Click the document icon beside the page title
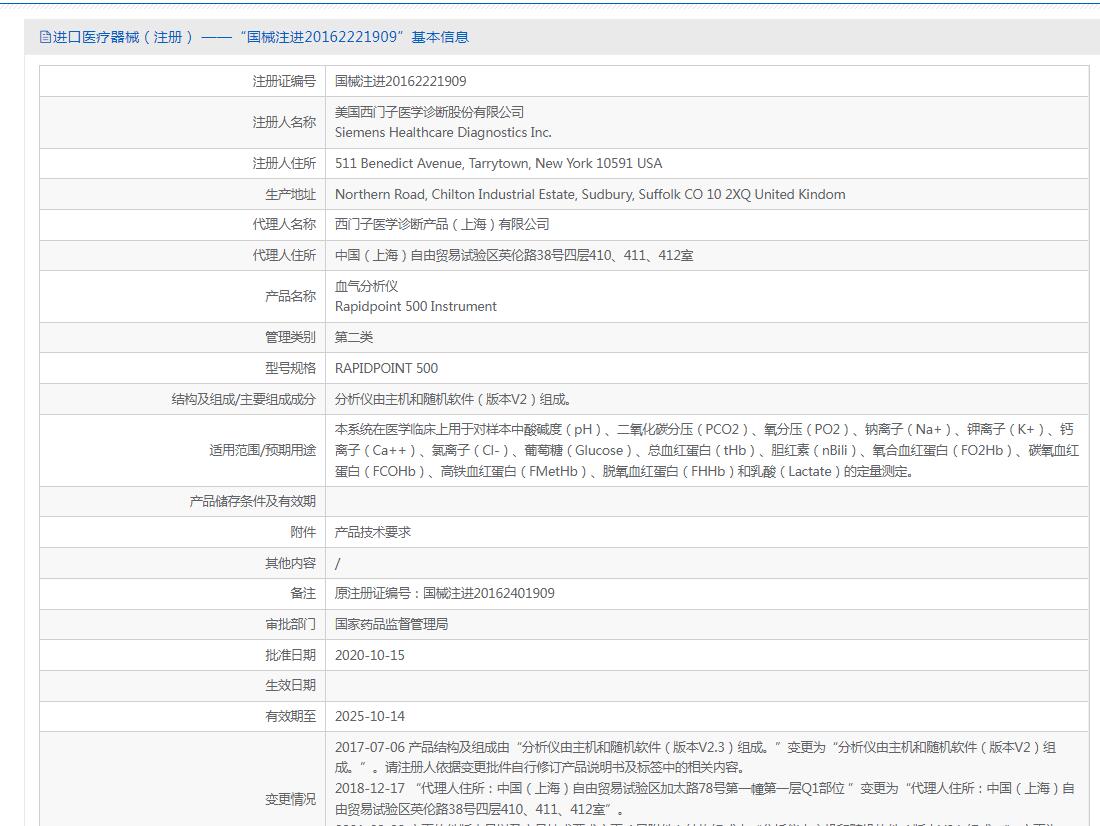Image resolution: width=1100 pixels, height=826 pixels. [45, 37]
